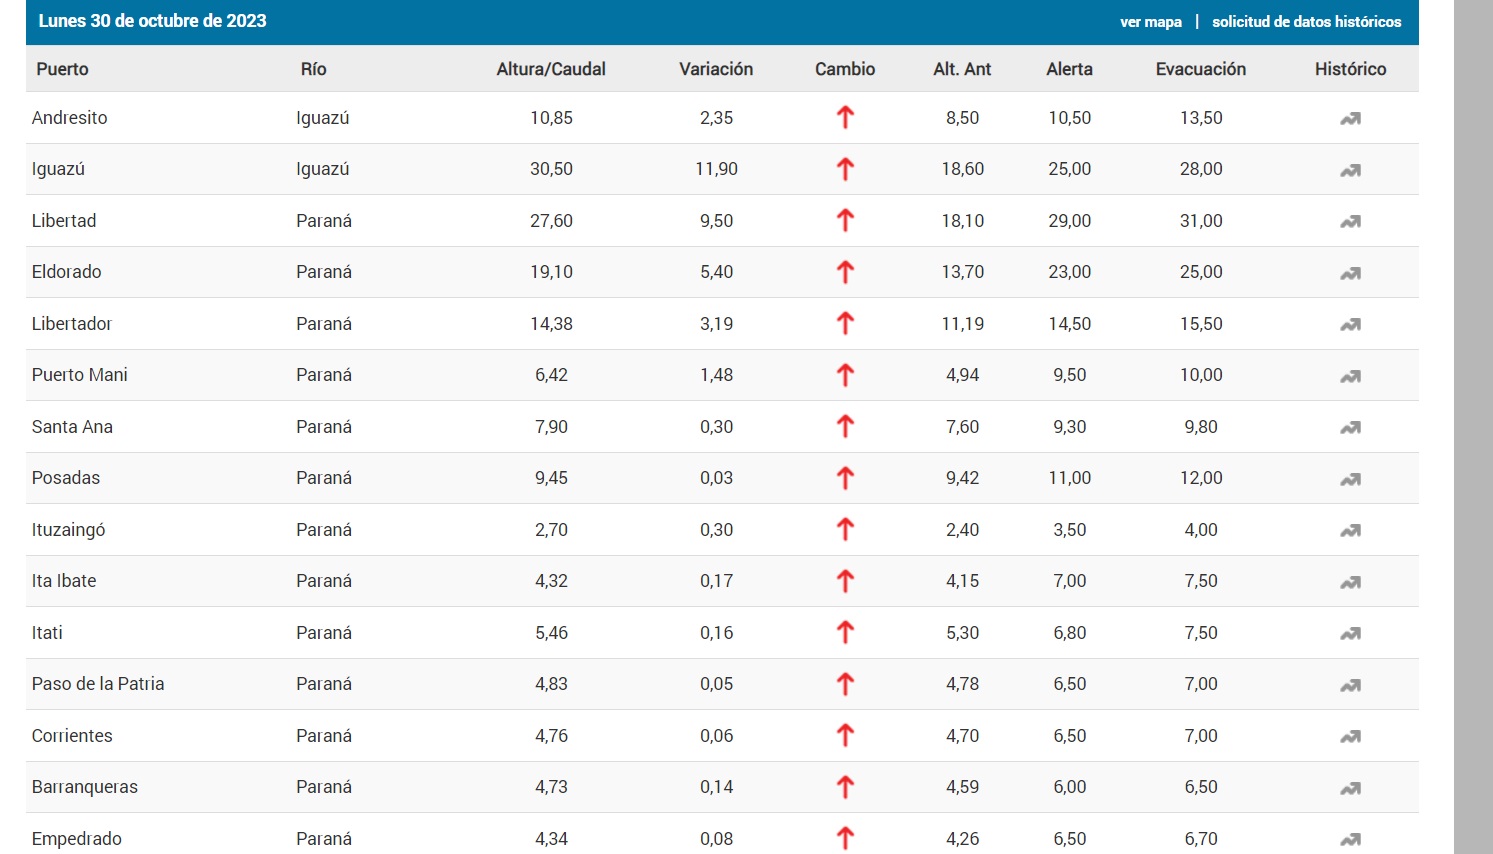Screen dimensions: 1493x854
Task: Select the port name Libertador
Action: 71,324
